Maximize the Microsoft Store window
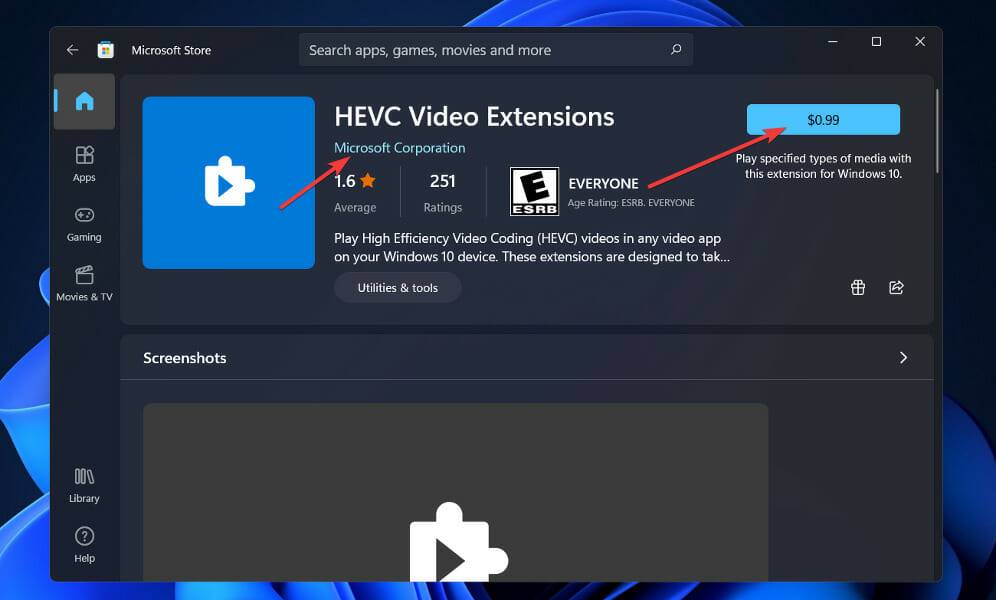 pos(876,42)
